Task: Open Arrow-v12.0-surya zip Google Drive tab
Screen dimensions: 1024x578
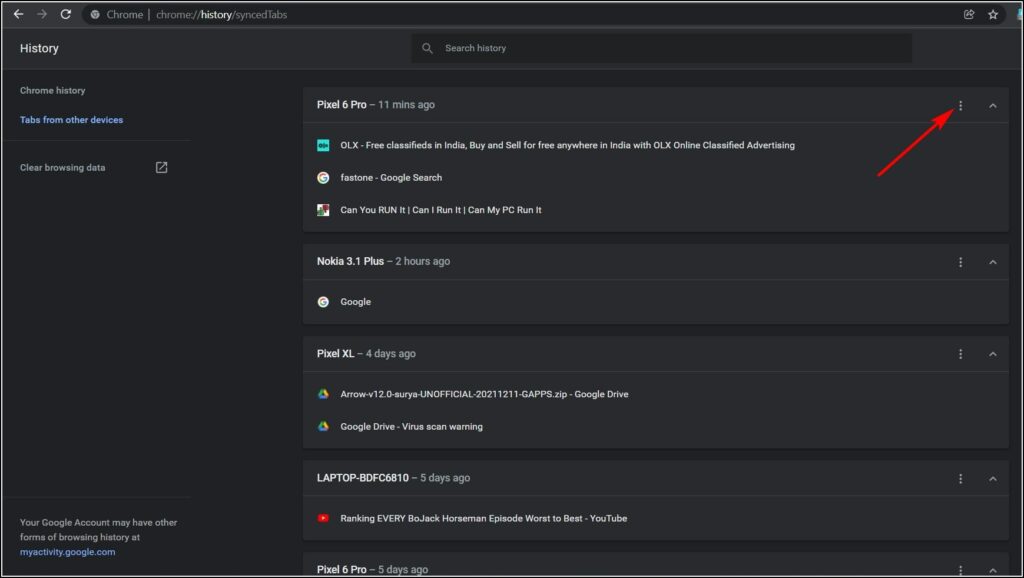Action: (x=484, y=394)
